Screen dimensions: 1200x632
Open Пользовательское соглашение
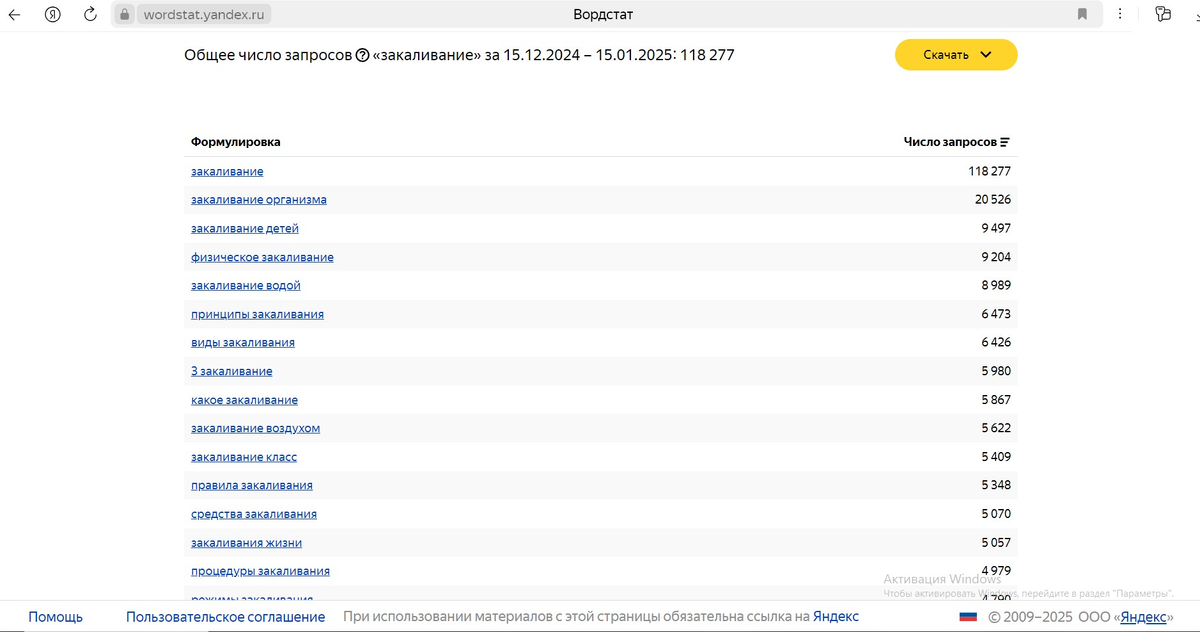click(225, 617)
